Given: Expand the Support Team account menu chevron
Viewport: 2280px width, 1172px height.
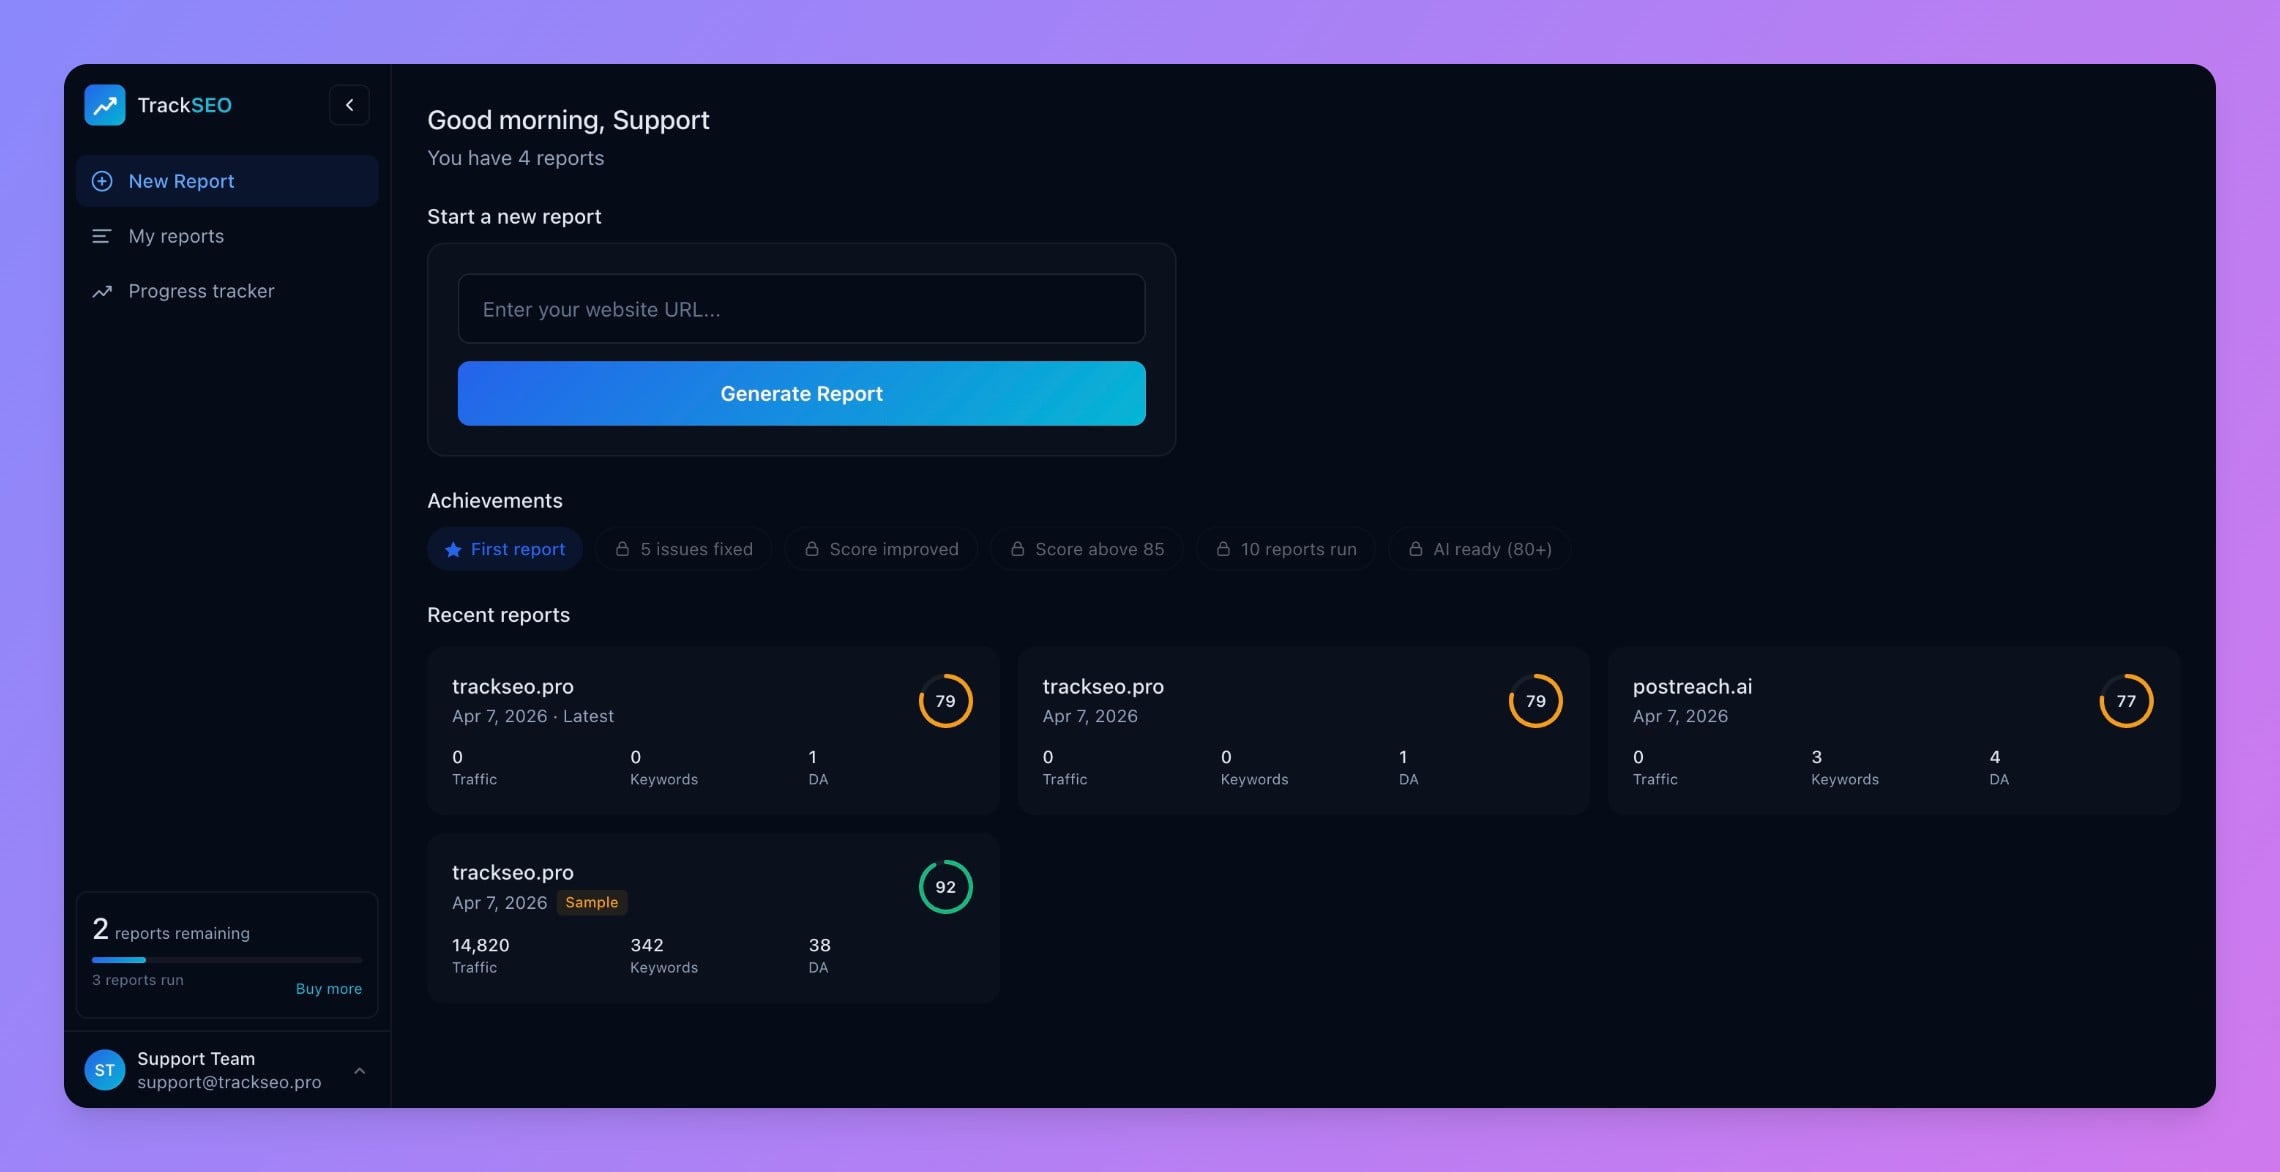Looking at the screenshot, I should pyautogui.click(x=360, y=1070).
